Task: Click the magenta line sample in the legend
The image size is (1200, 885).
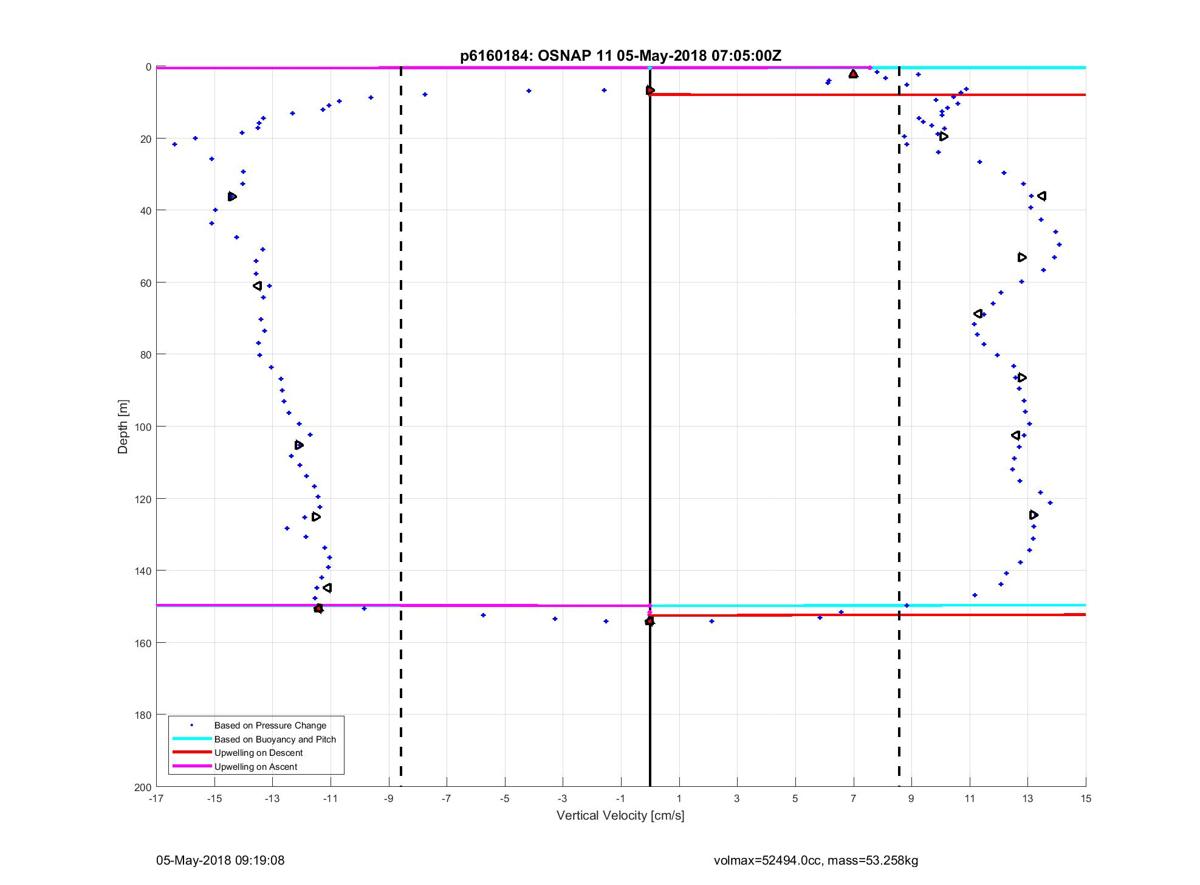Action: click(x=191, y=767)
